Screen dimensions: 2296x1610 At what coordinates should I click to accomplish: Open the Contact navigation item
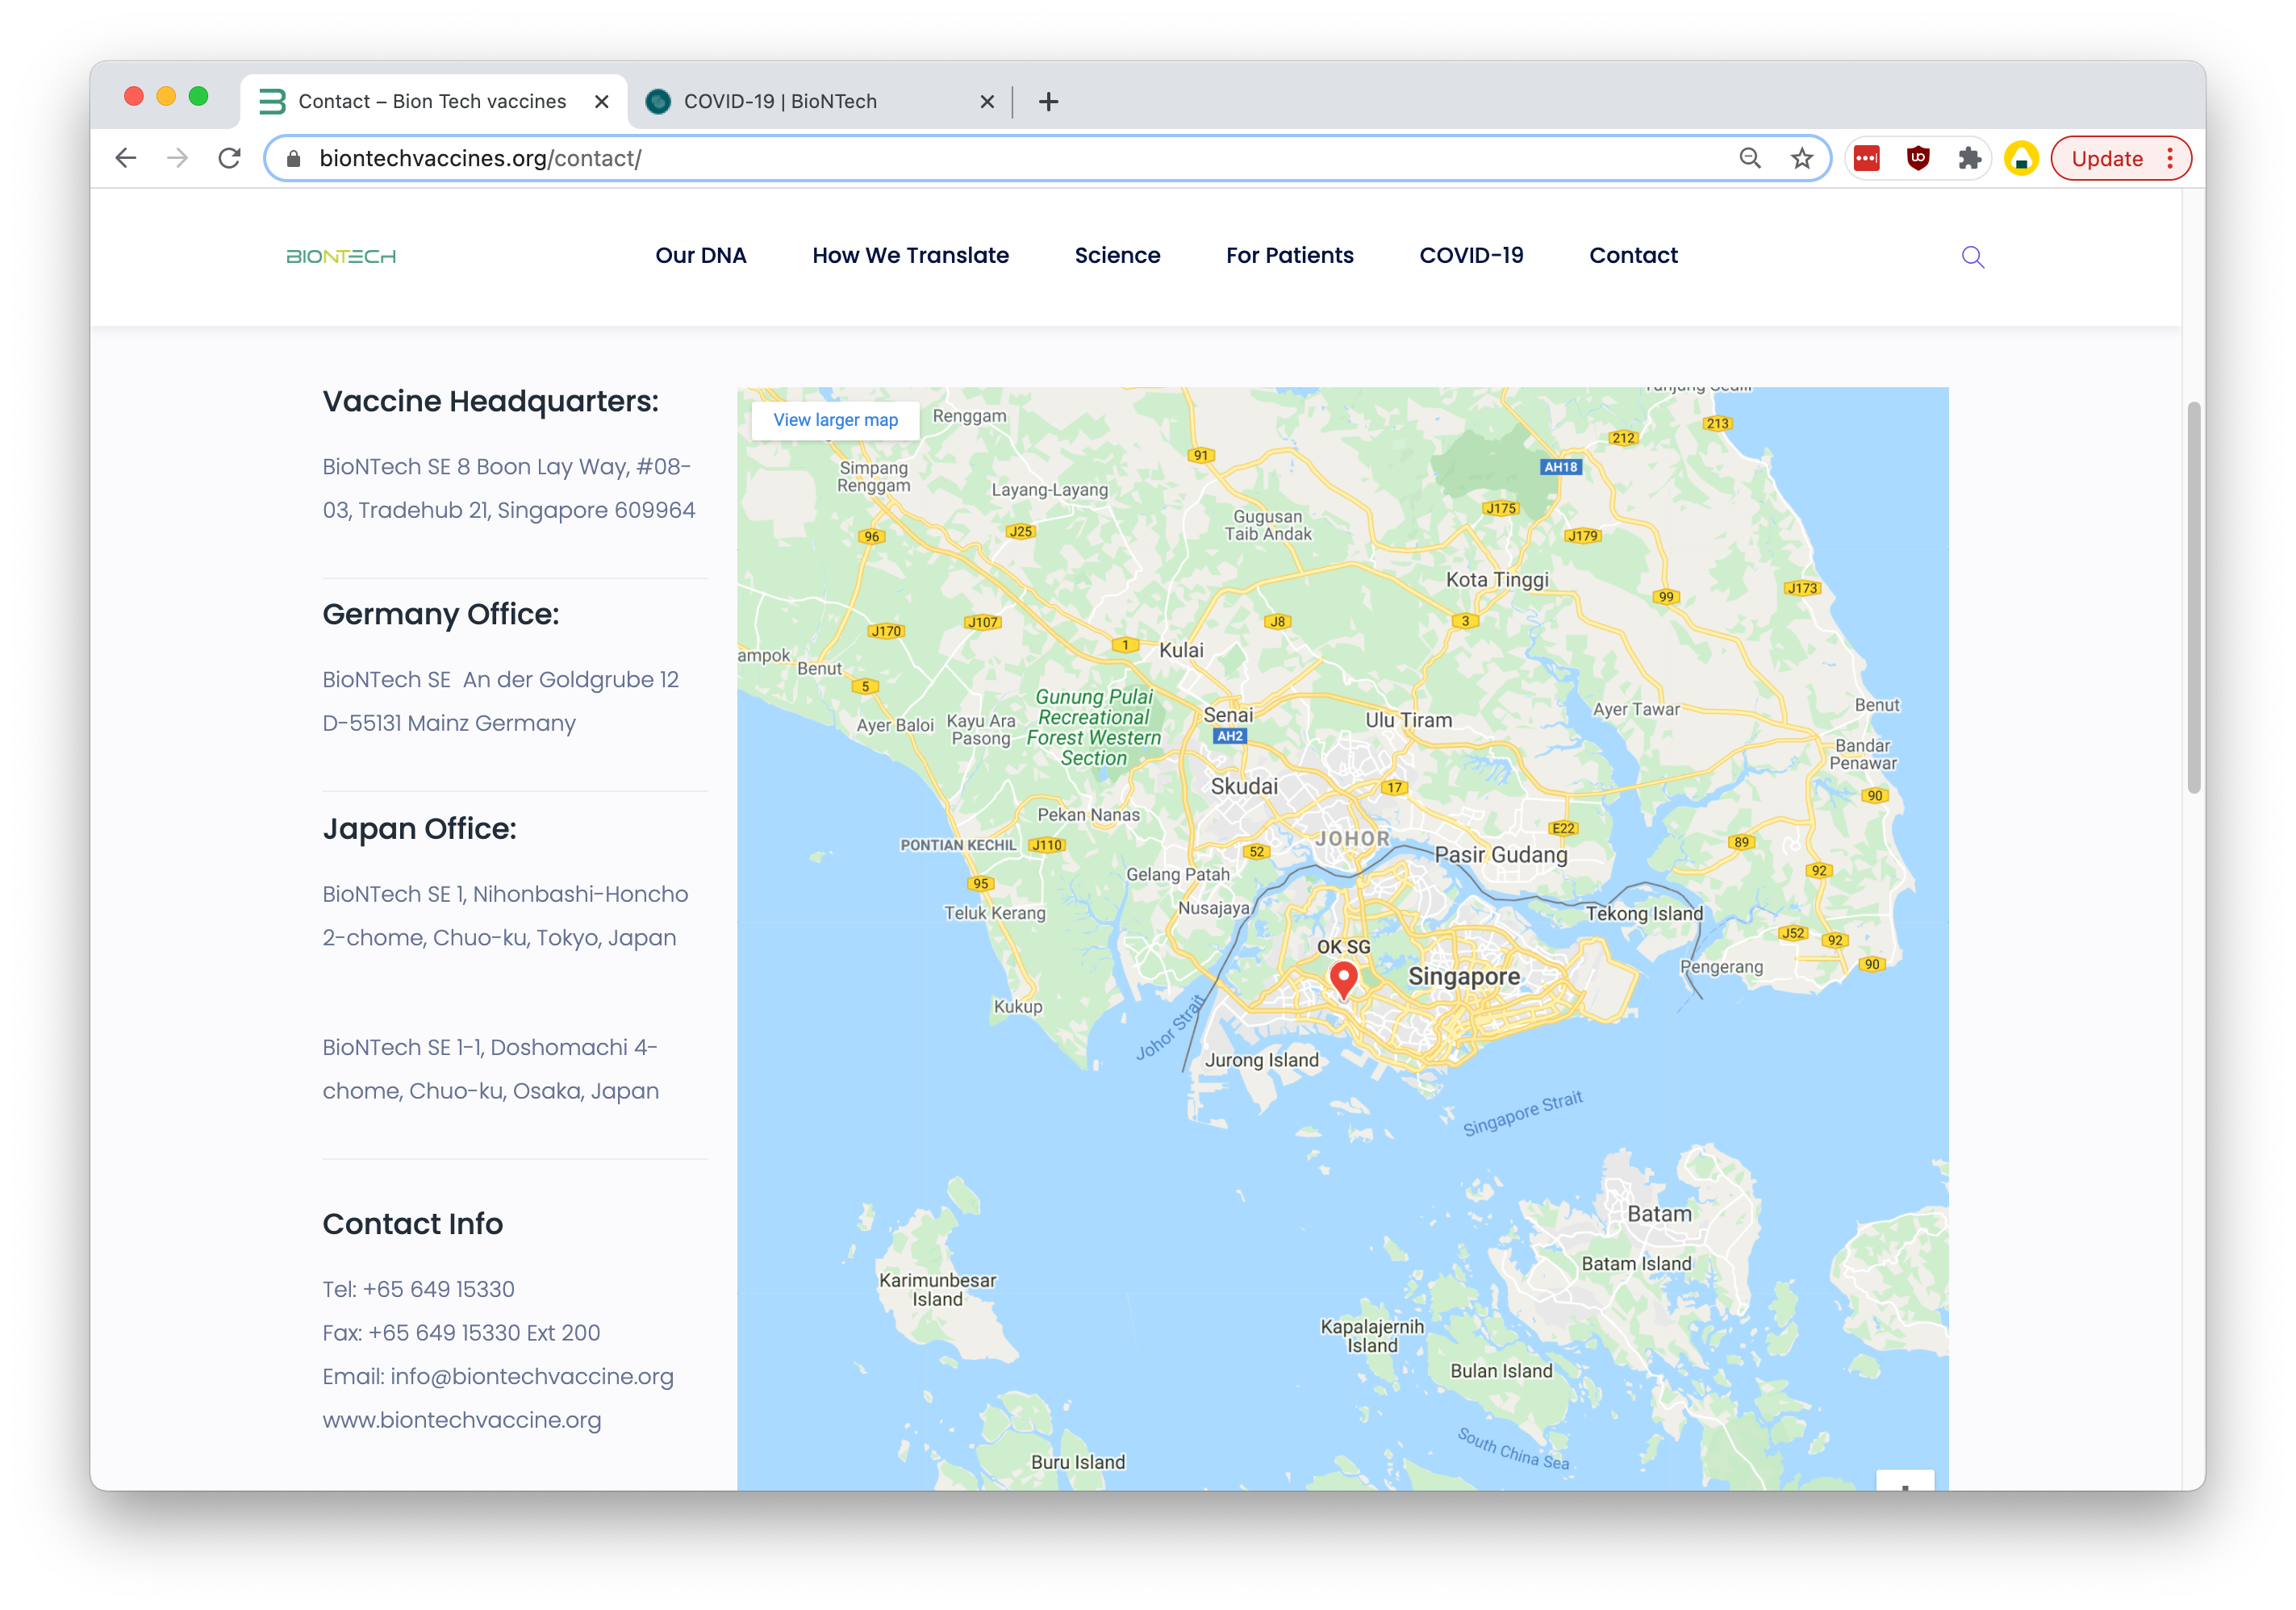pos(1633,256)
